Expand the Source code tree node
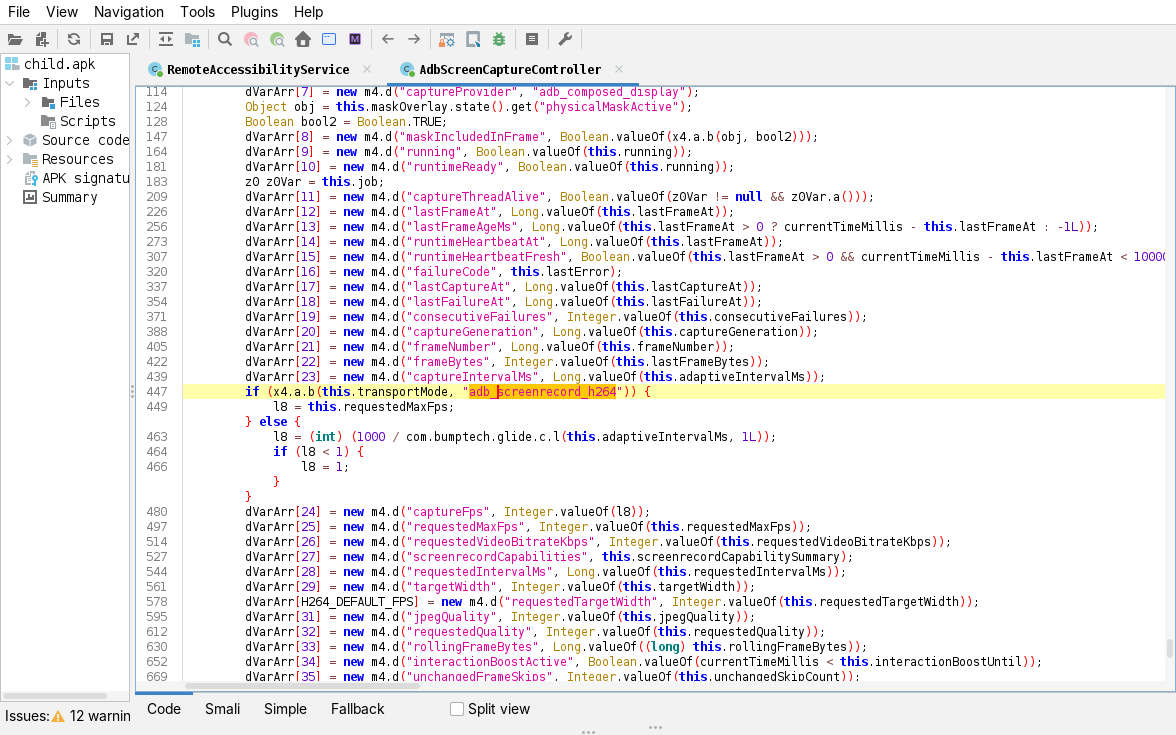This screenshot has height=735, width=1176. [10, 140]
